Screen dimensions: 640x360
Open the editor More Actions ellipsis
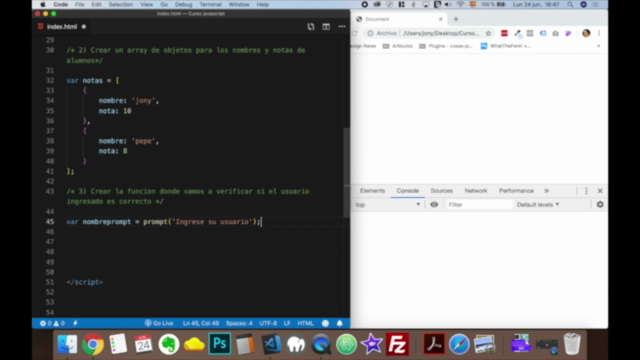[342, 27]
